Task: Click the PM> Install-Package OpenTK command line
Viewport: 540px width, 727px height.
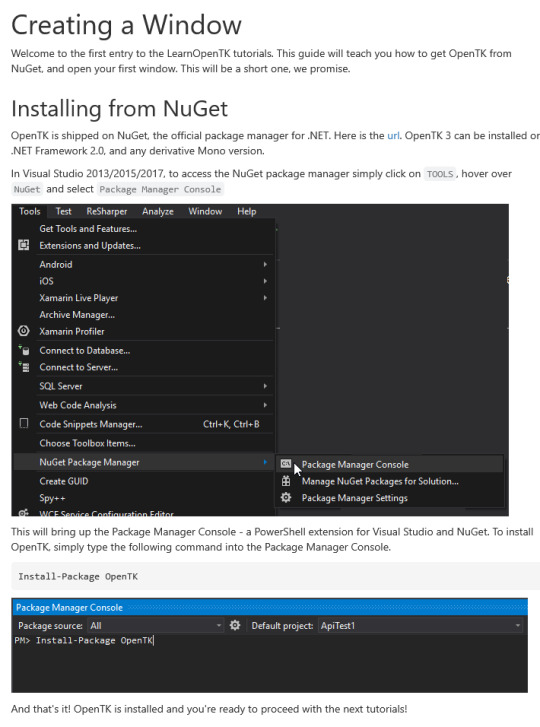Action: (x=84, y=640)
